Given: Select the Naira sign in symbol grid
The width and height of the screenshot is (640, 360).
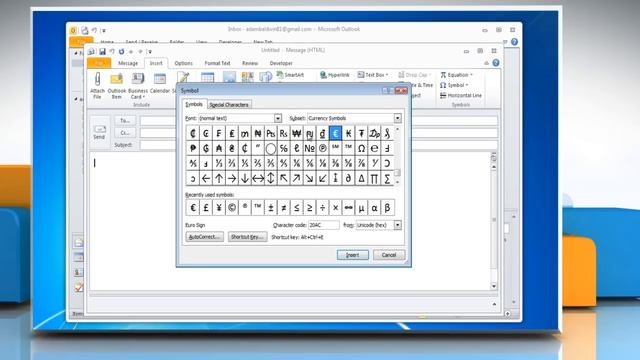Looking at the screenshot, I should pyautogui.click(x=258, y=133).
